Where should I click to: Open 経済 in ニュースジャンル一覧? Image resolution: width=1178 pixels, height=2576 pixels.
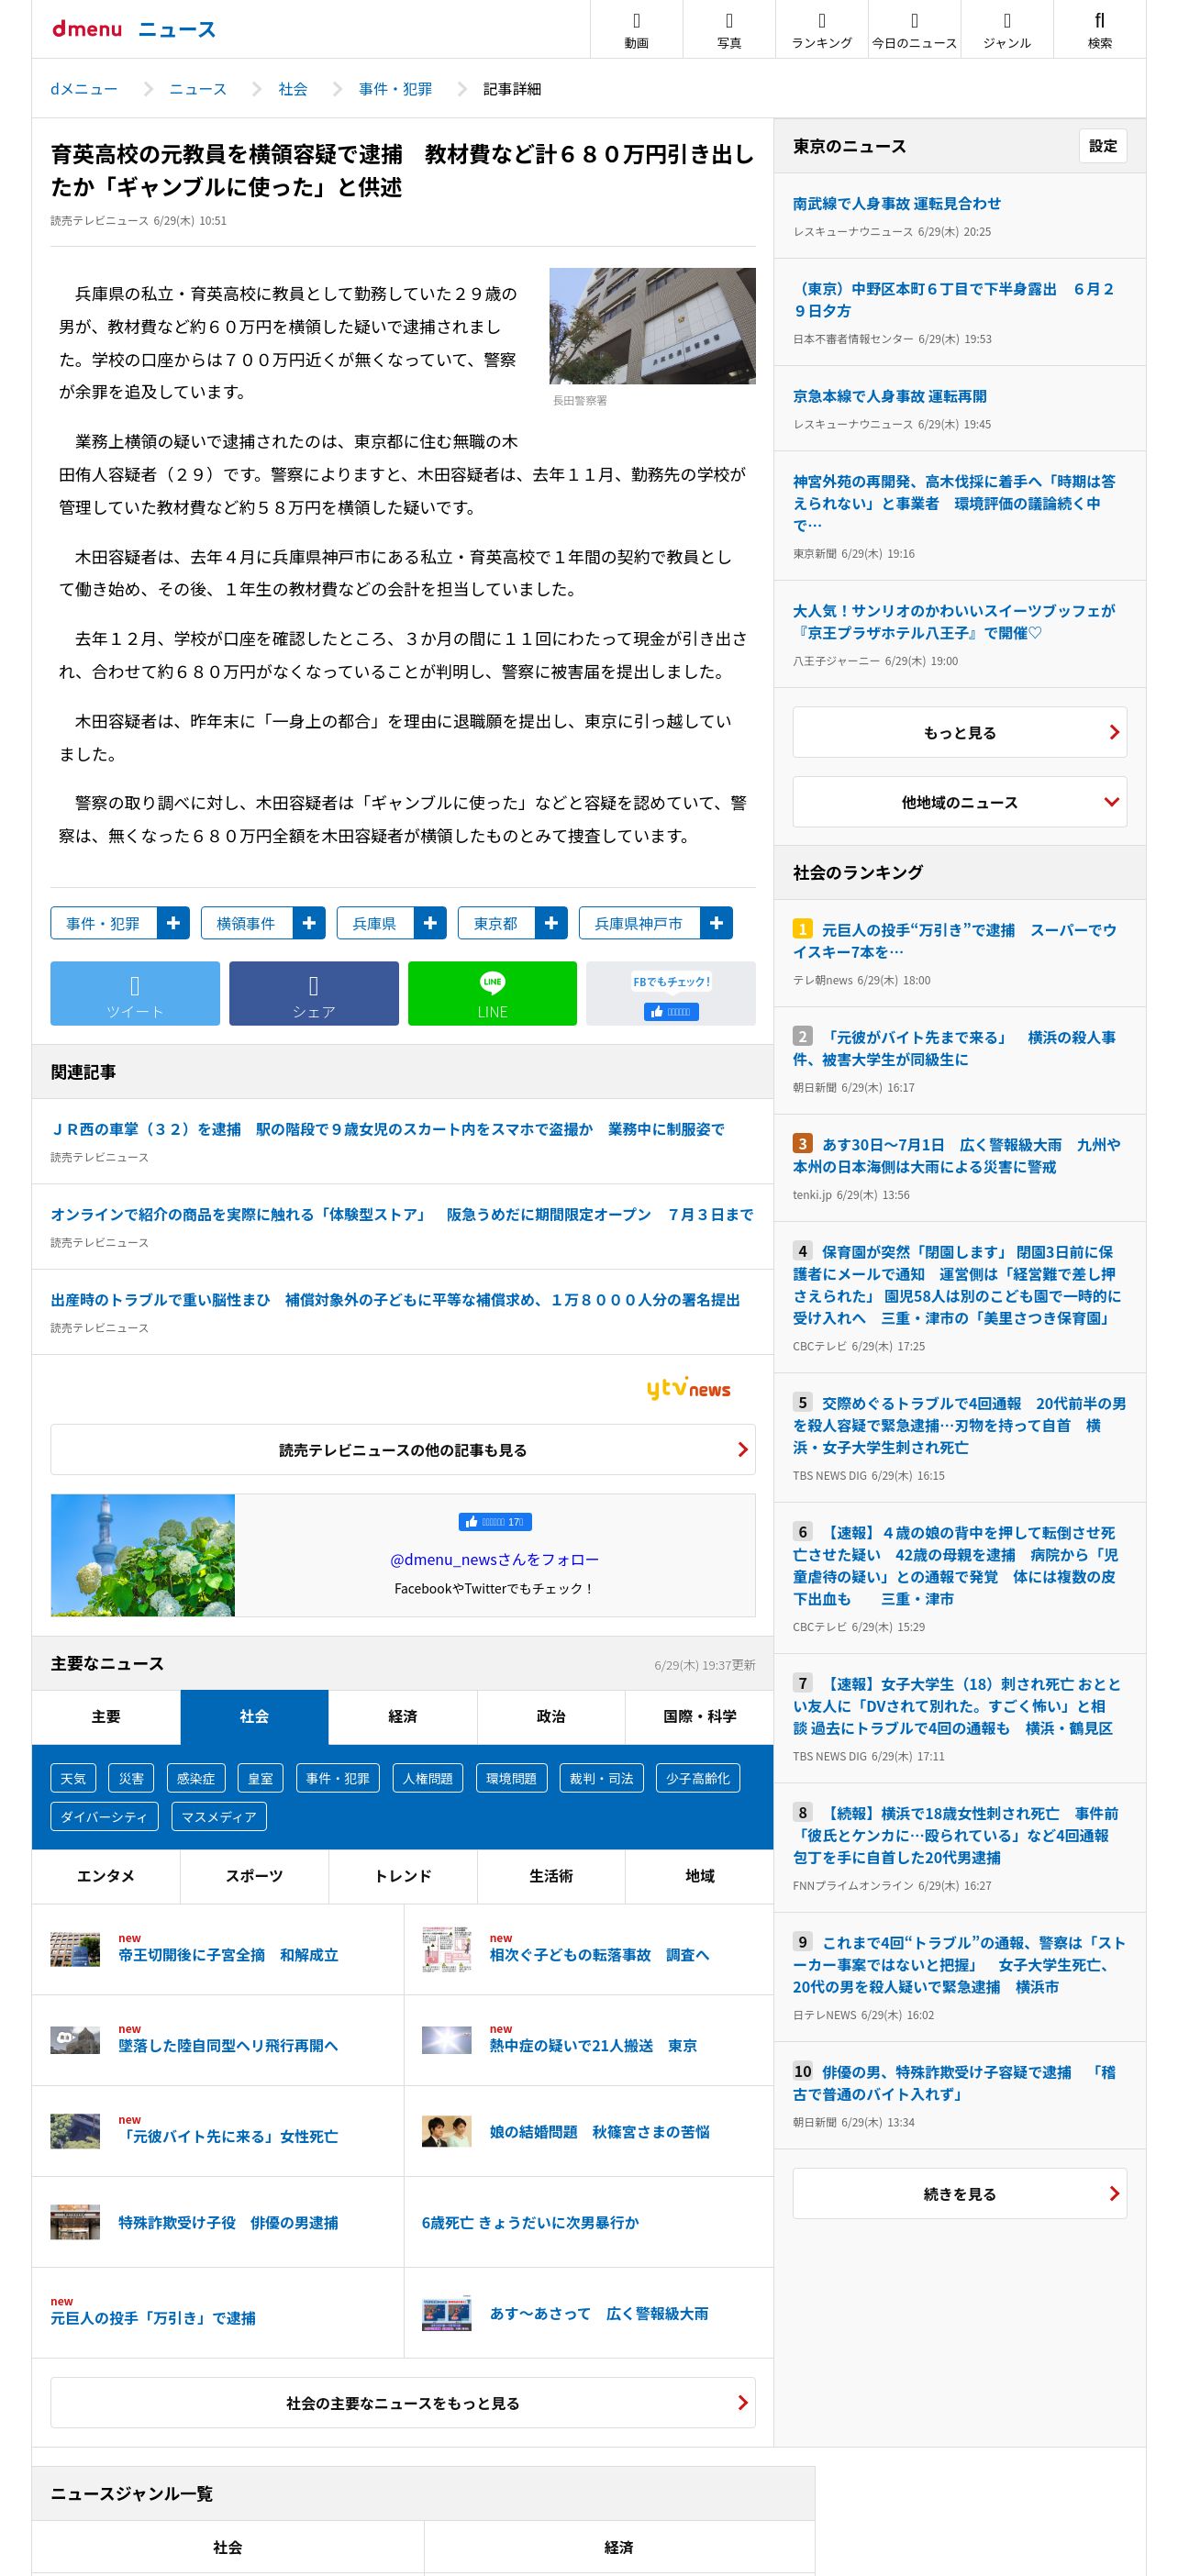click(619, 2547)
